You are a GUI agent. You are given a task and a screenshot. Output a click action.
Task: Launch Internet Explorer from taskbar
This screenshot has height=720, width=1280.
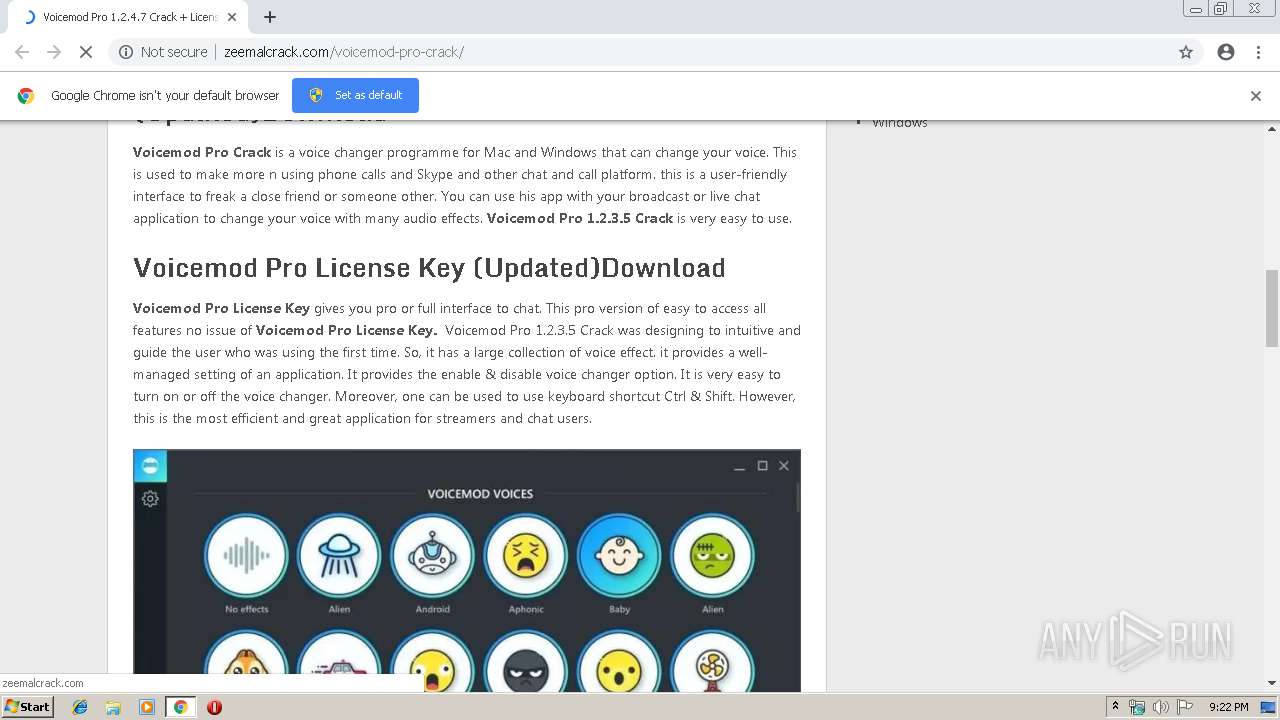pyautogui.click(x=80, y=707)
